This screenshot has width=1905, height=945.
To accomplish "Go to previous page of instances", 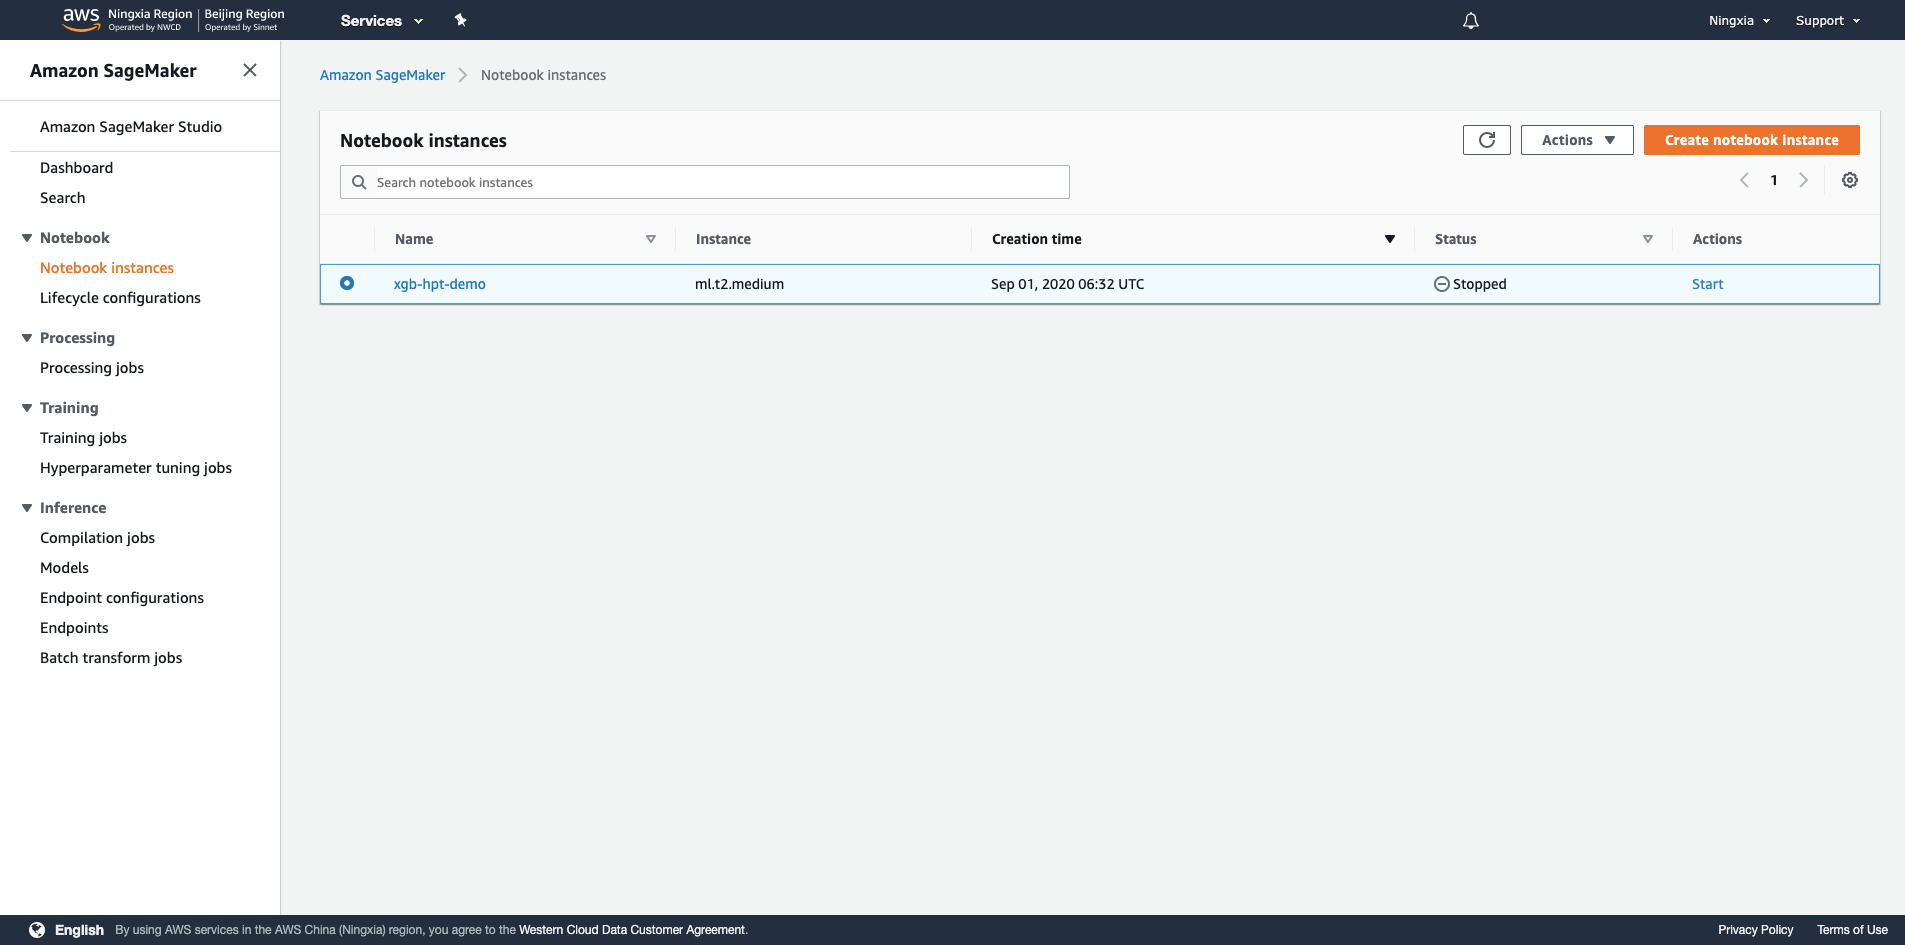I will (x=1744, y=180).
